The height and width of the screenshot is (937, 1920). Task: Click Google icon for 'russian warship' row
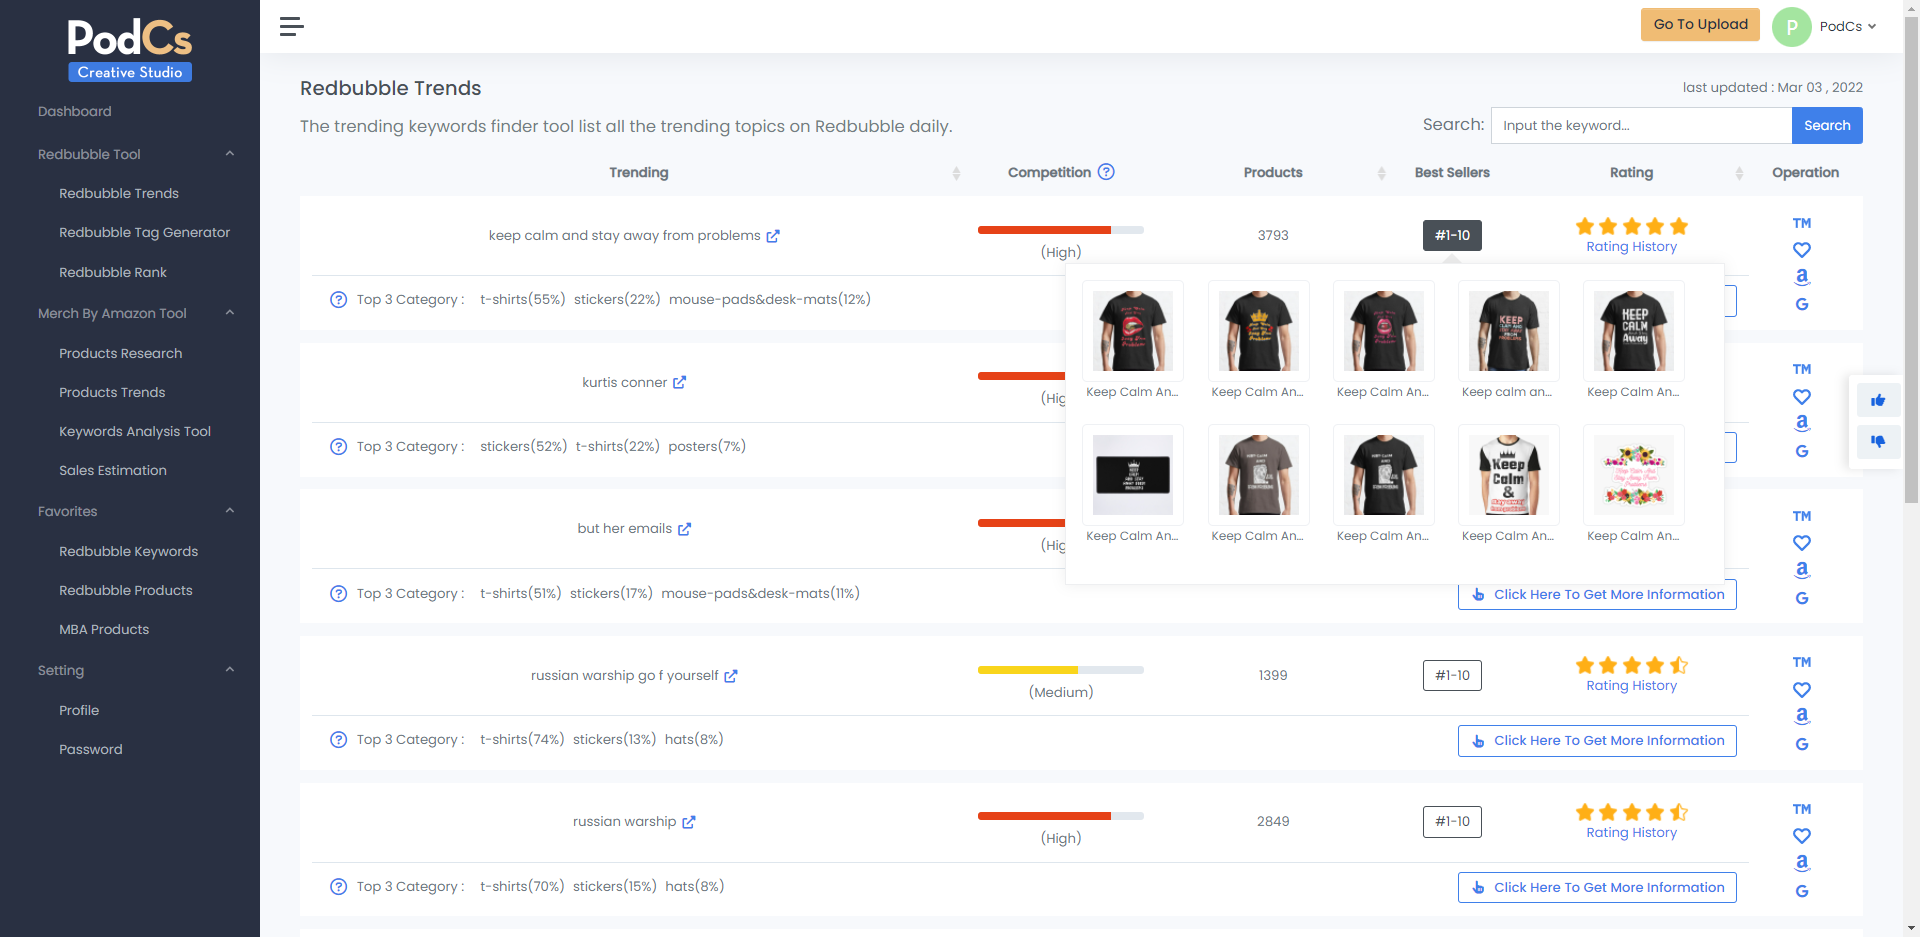click(x=1802, y=891)
